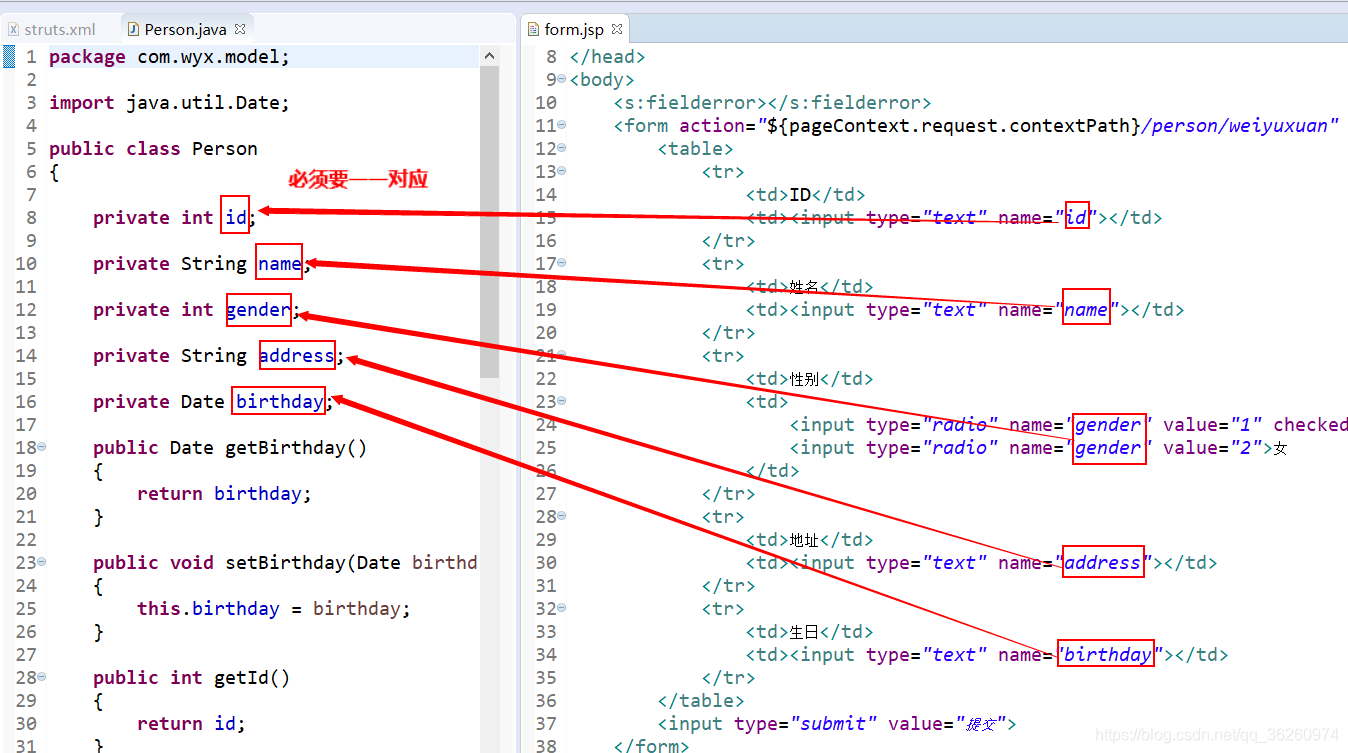Collapse the tr block at line 32

pos(562,608)
